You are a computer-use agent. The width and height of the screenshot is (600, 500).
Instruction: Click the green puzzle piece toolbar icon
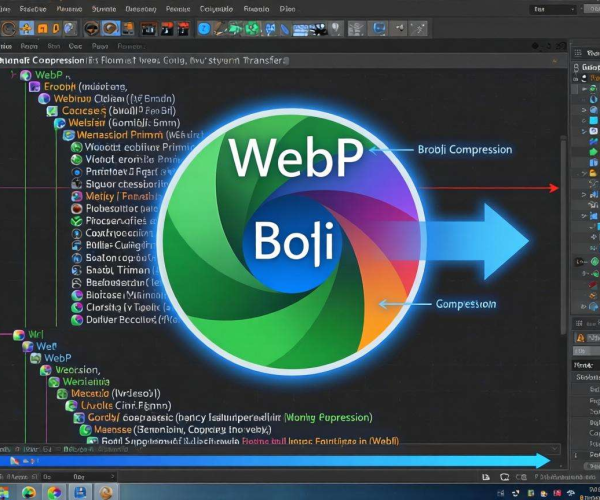pyautogui.click(x=252, y=29)
